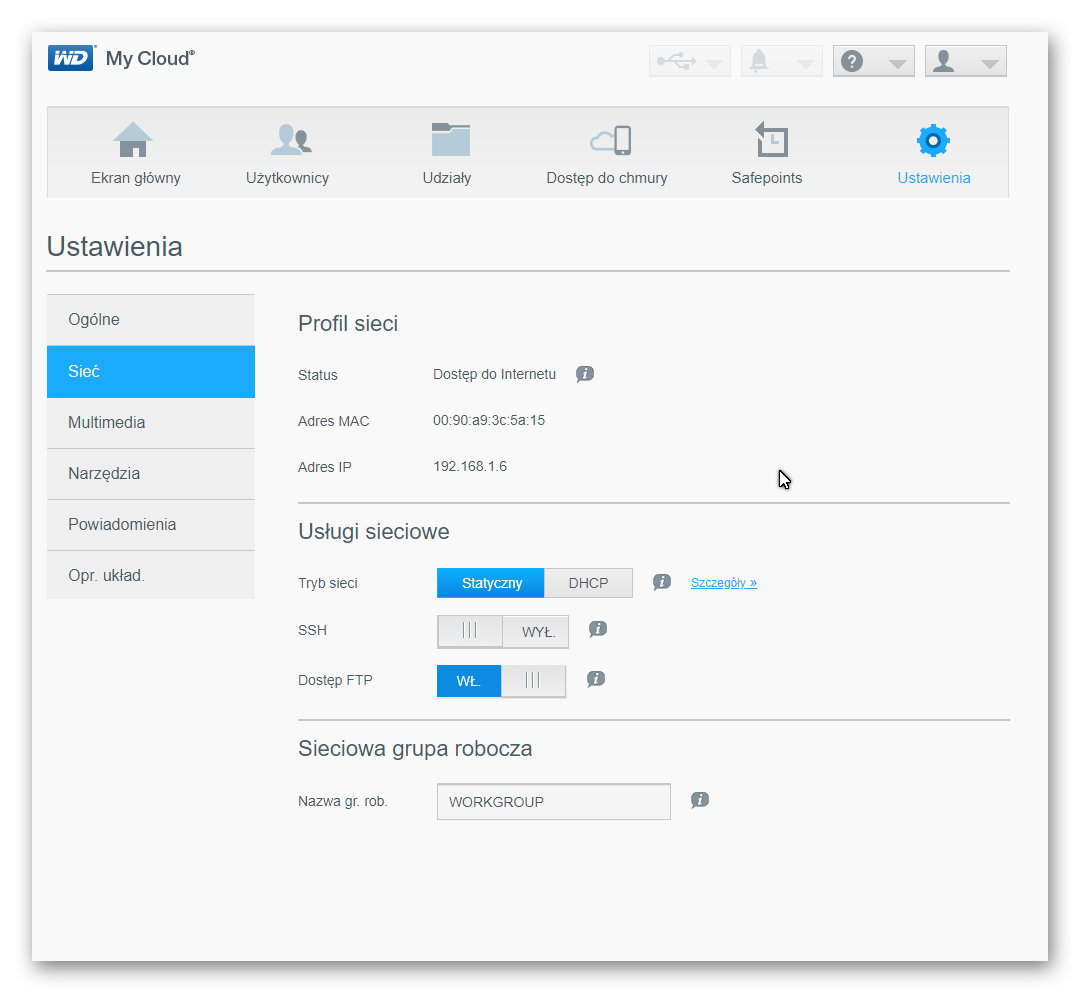Open the Dostęp do chmury icon

(x=611, y=140)
